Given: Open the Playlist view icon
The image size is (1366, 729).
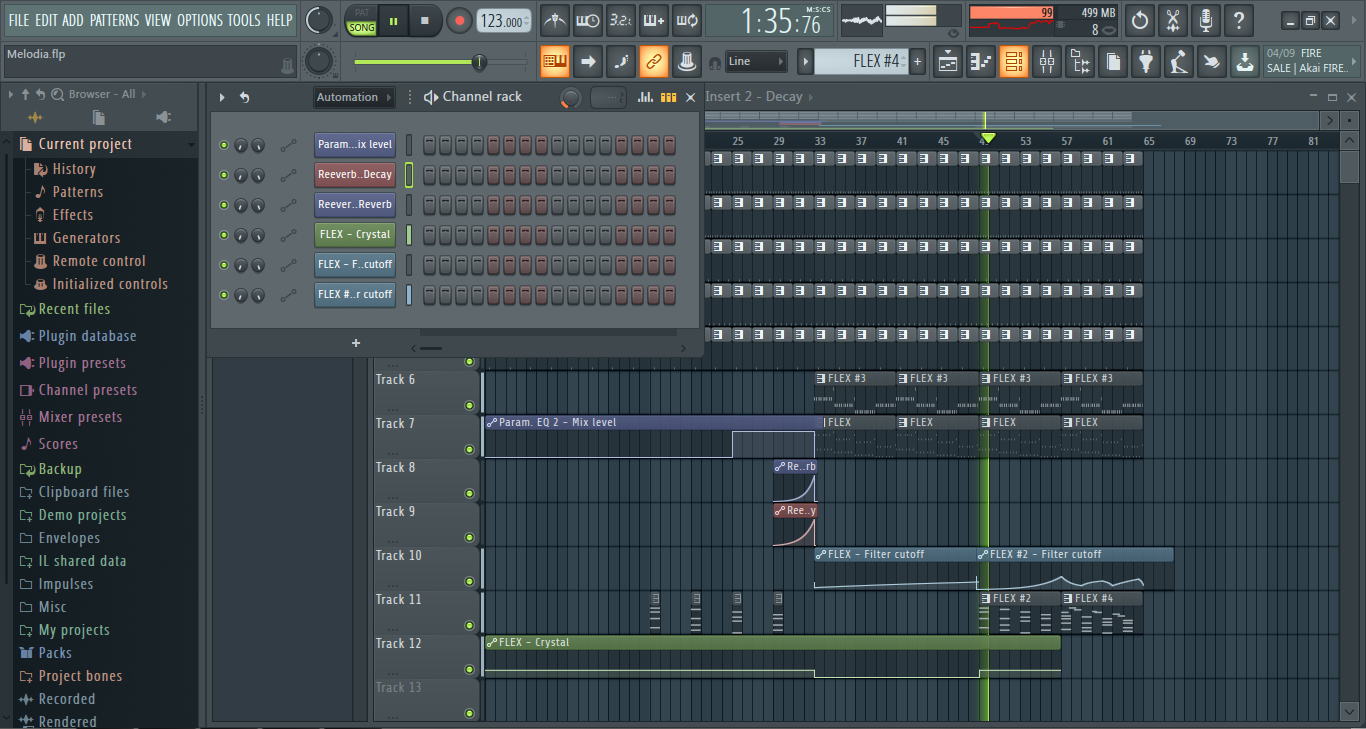Looking at the screenshot, I should pos(948,62).
